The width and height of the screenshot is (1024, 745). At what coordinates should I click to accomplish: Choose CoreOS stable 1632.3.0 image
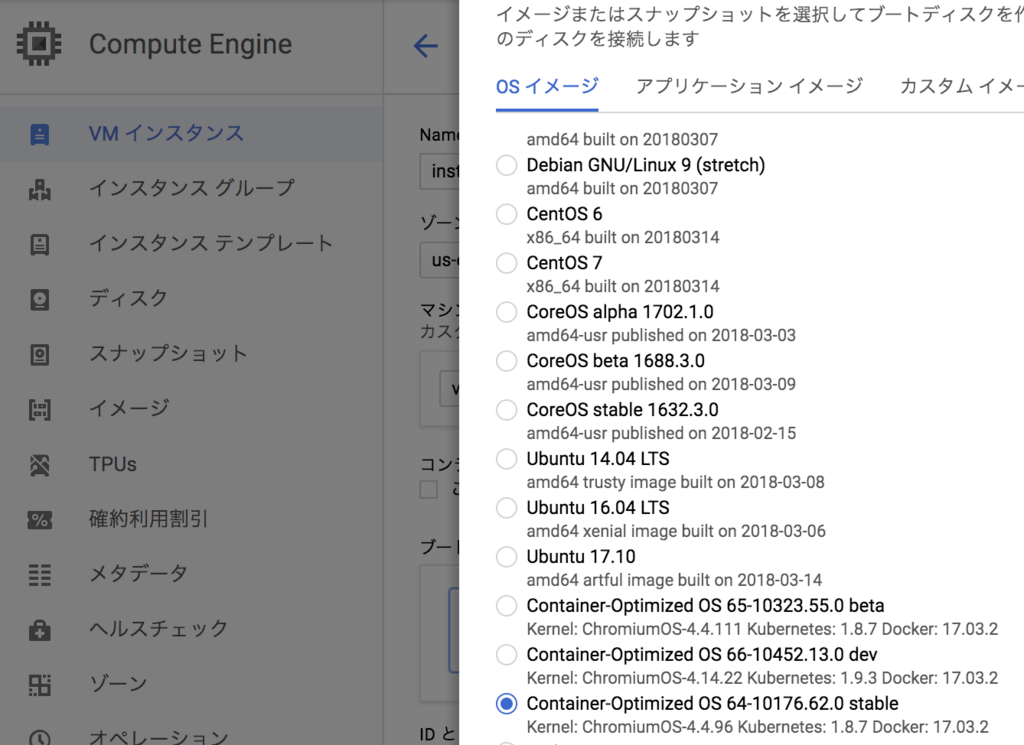[x=506, y=410]
